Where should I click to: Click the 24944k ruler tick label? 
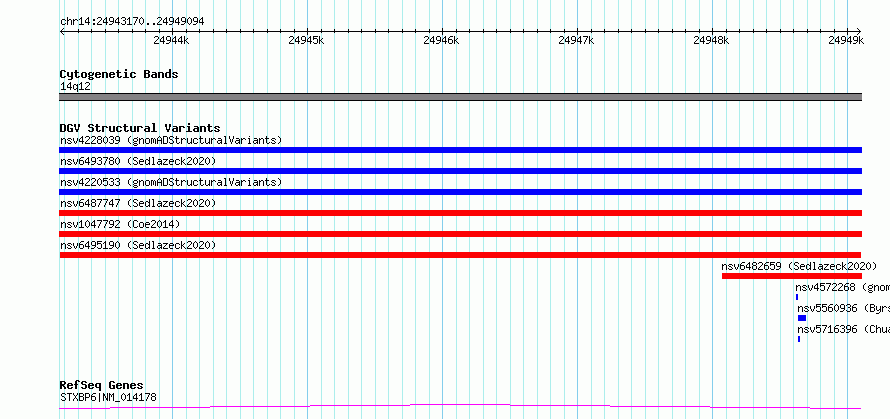pyautogui.click(x=171, y=40)
